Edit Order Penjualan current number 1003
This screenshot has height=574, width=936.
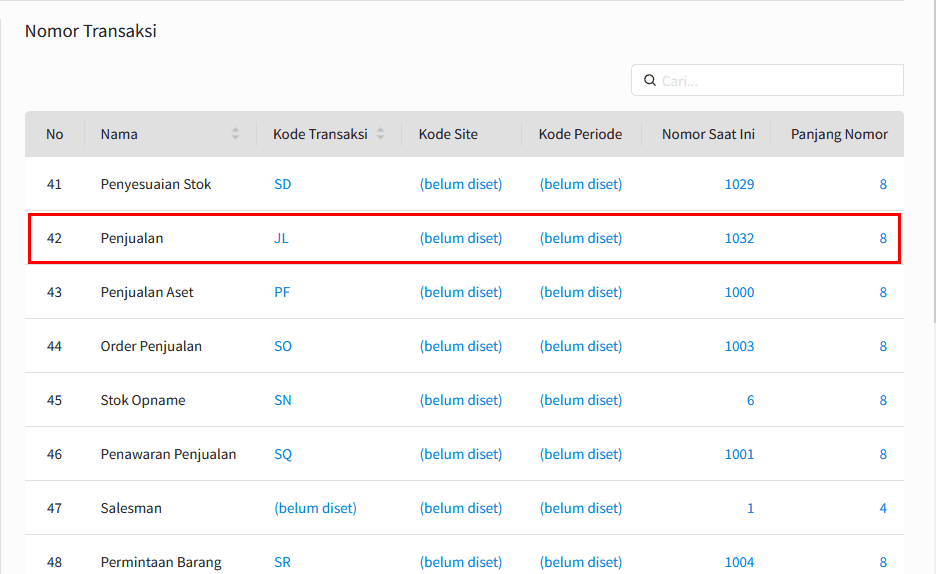(x=739, y=346)
